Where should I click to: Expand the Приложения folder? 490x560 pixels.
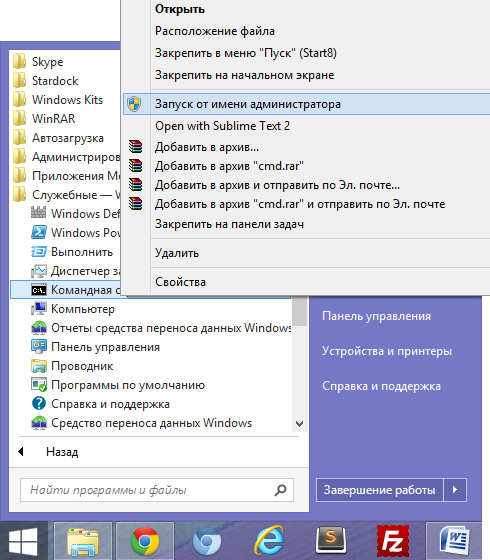(x=66, y=175)
